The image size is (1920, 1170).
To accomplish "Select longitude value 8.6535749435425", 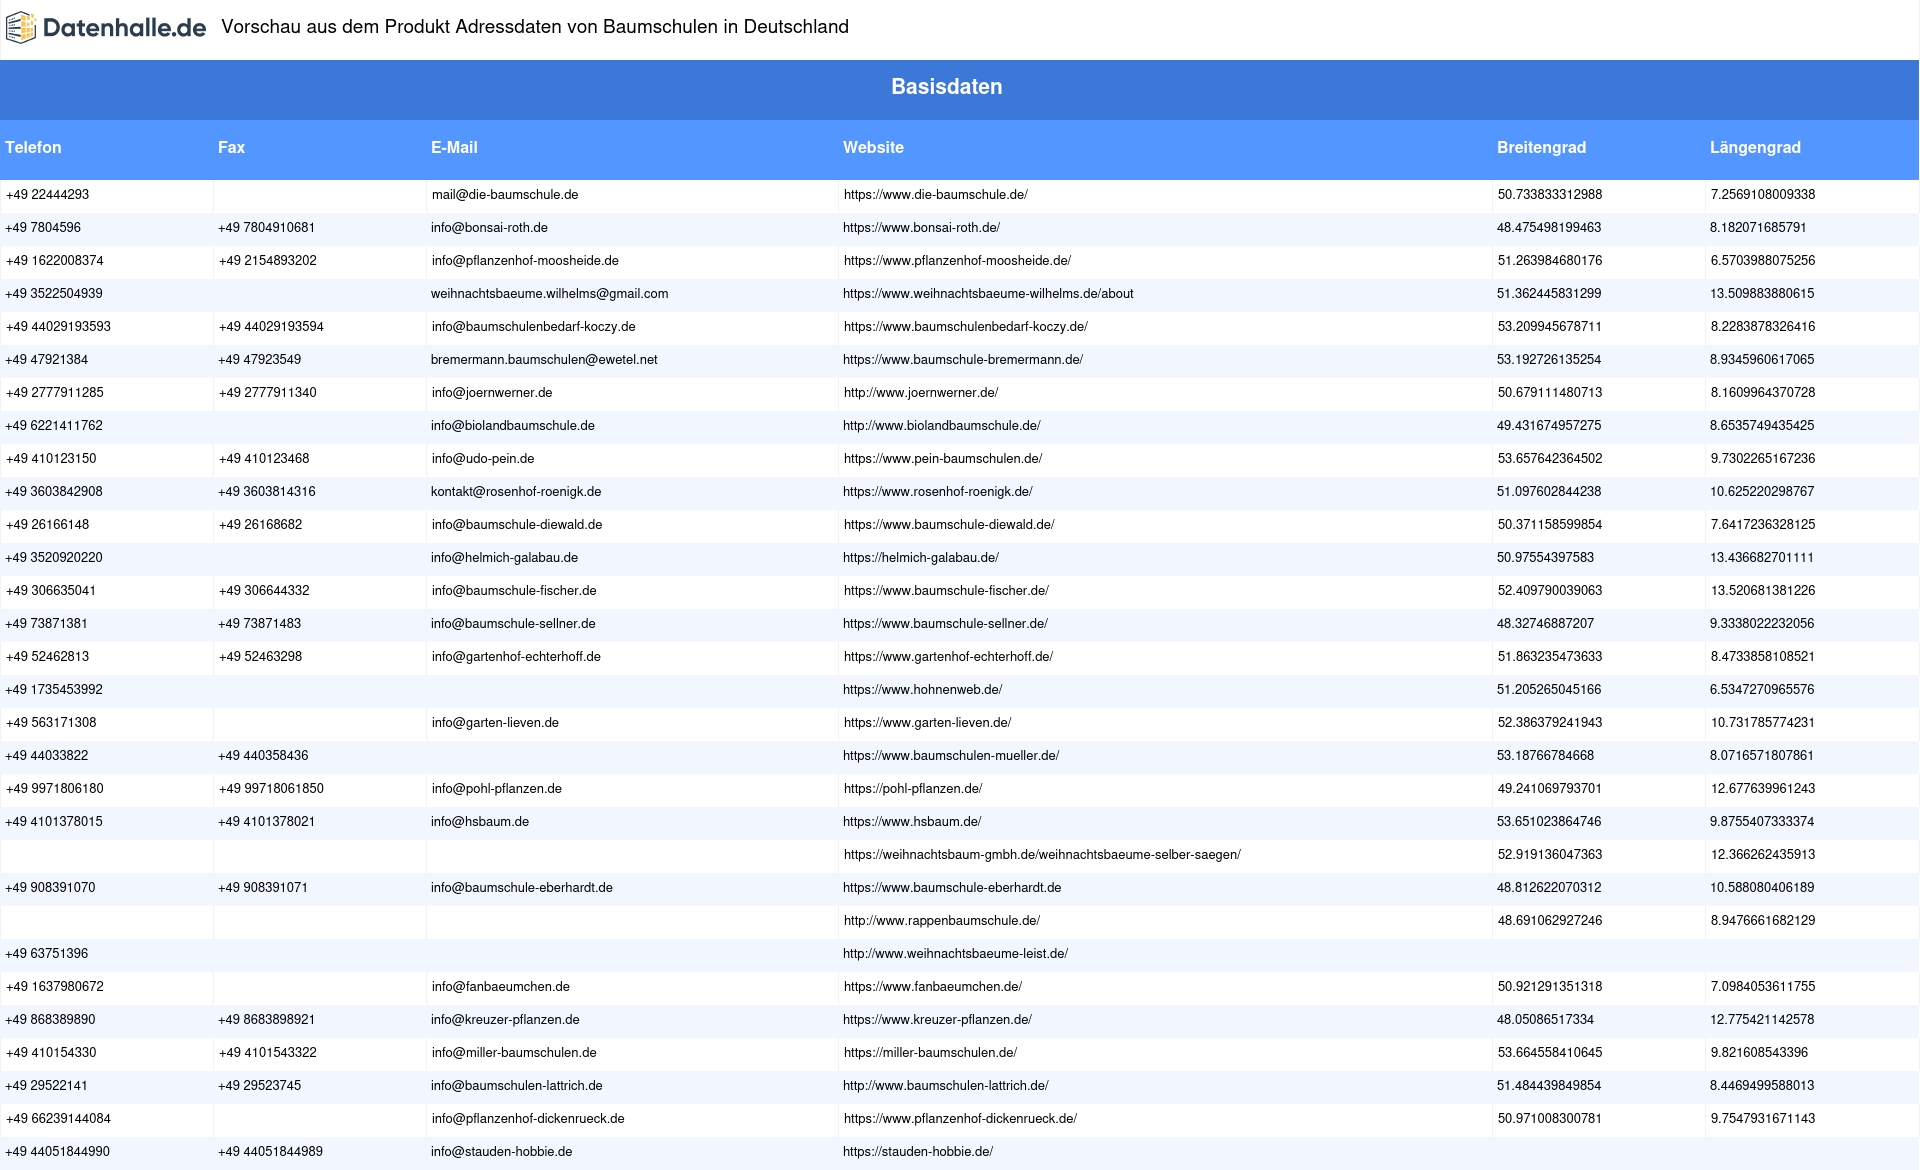I will 1762,426.
